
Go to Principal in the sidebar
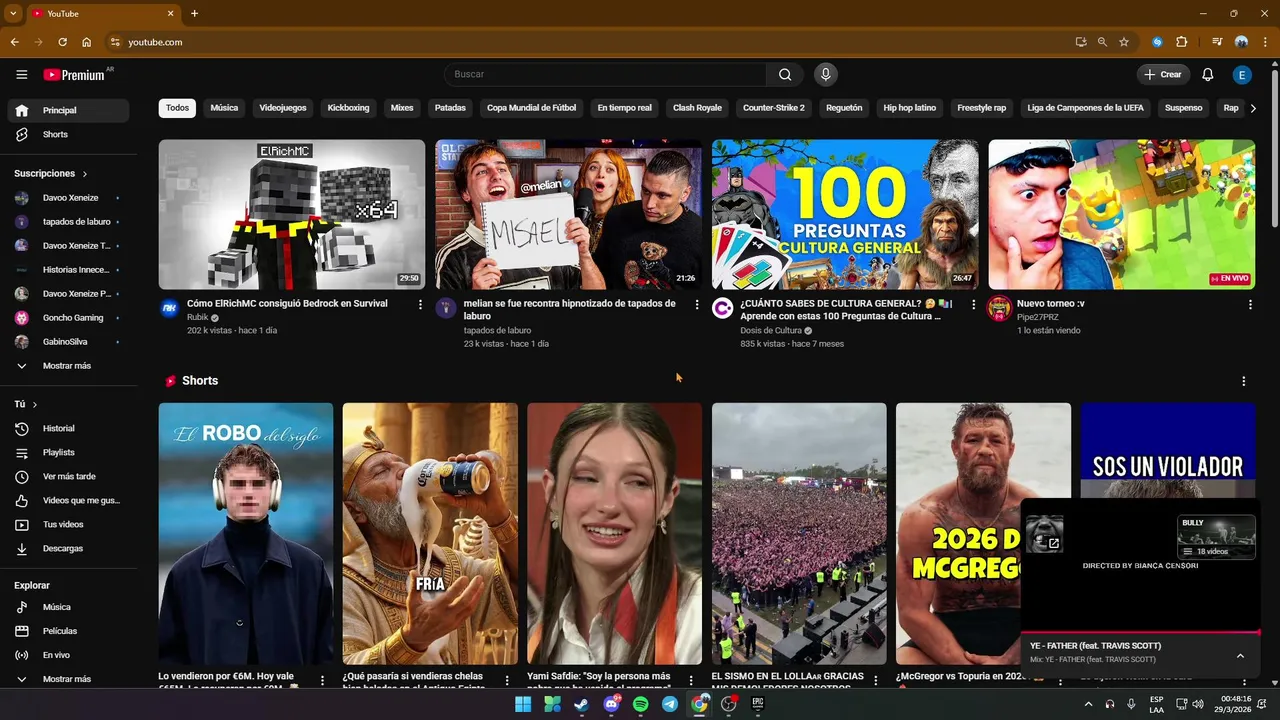(x=67, y=110)
